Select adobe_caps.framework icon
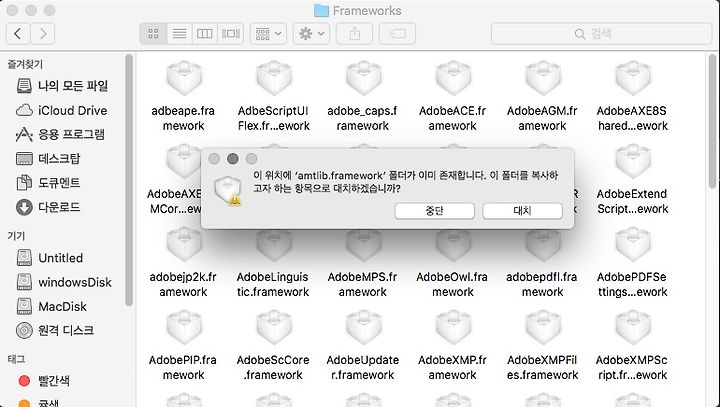 [363, 79]
